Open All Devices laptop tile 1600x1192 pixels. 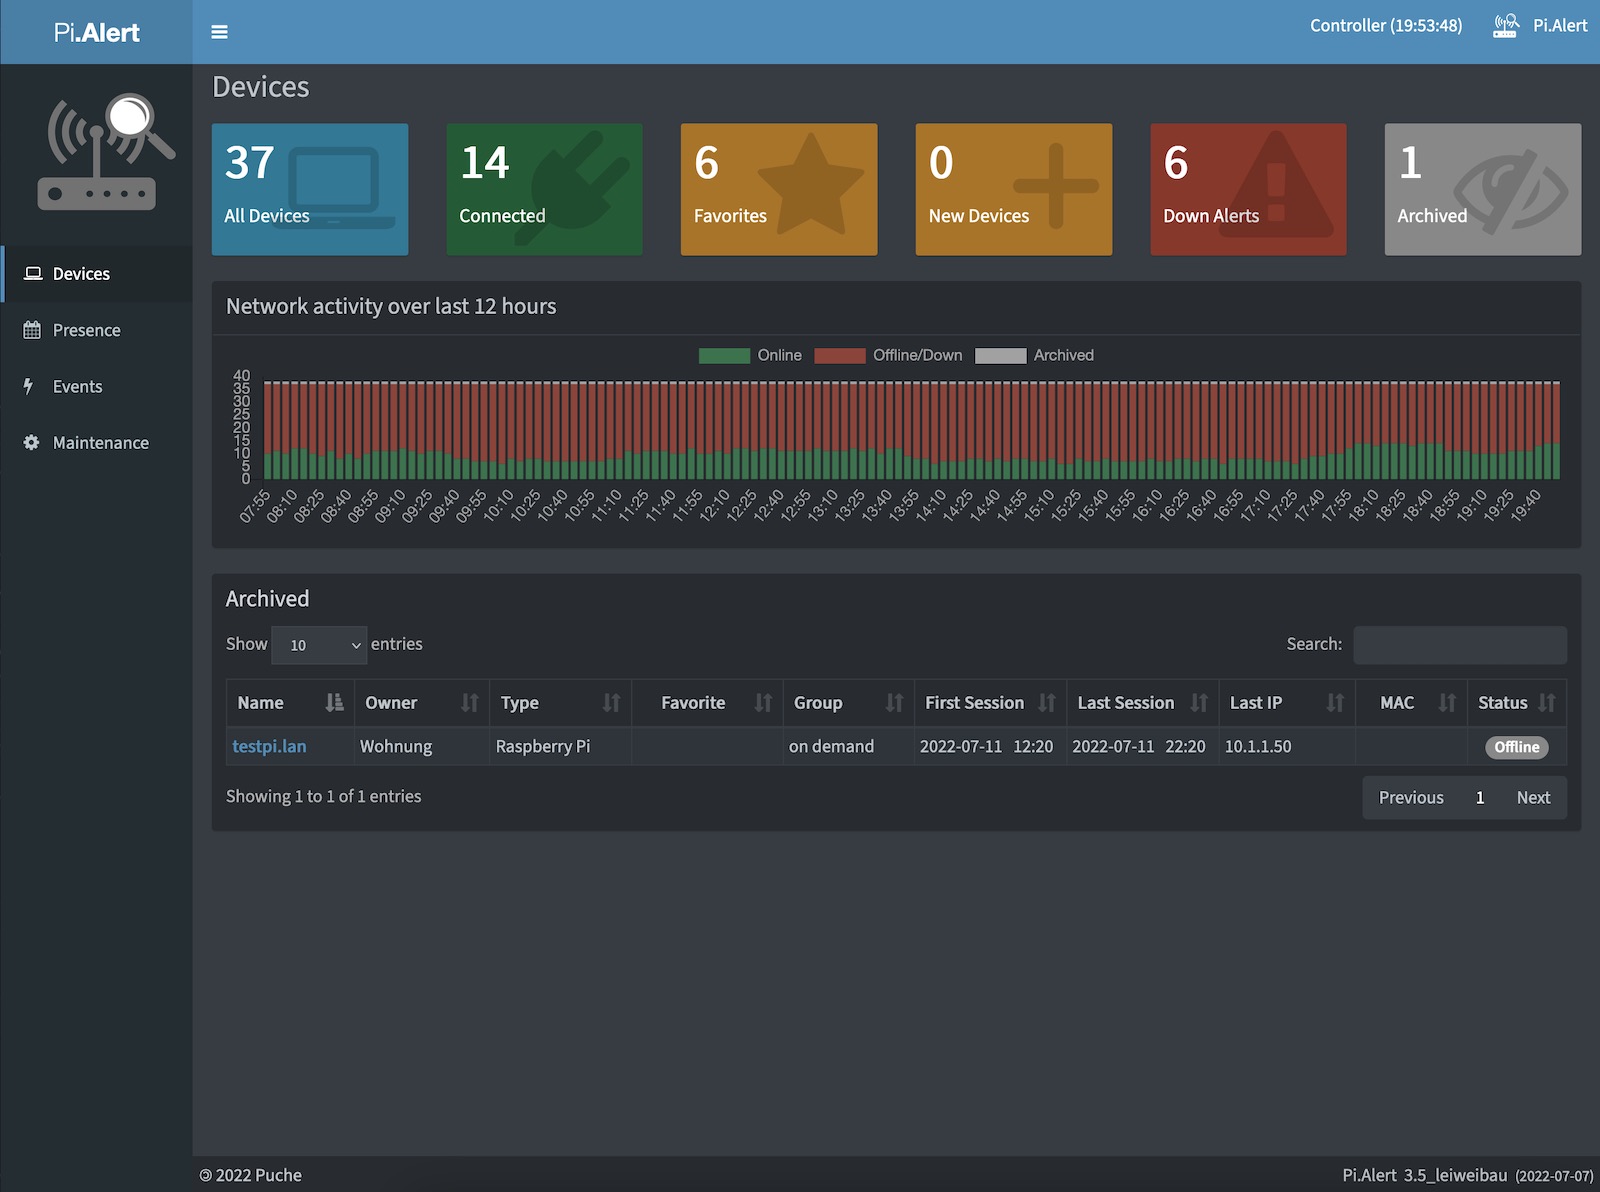(x=310, y=189)
